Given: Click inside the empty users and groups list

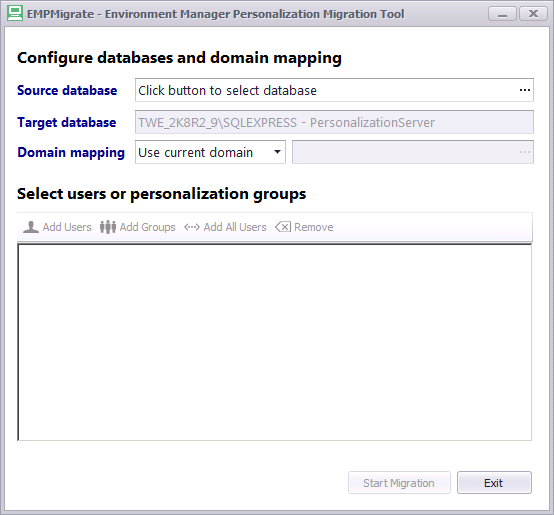Looking at the screenshot, I should tap(275, 342).
